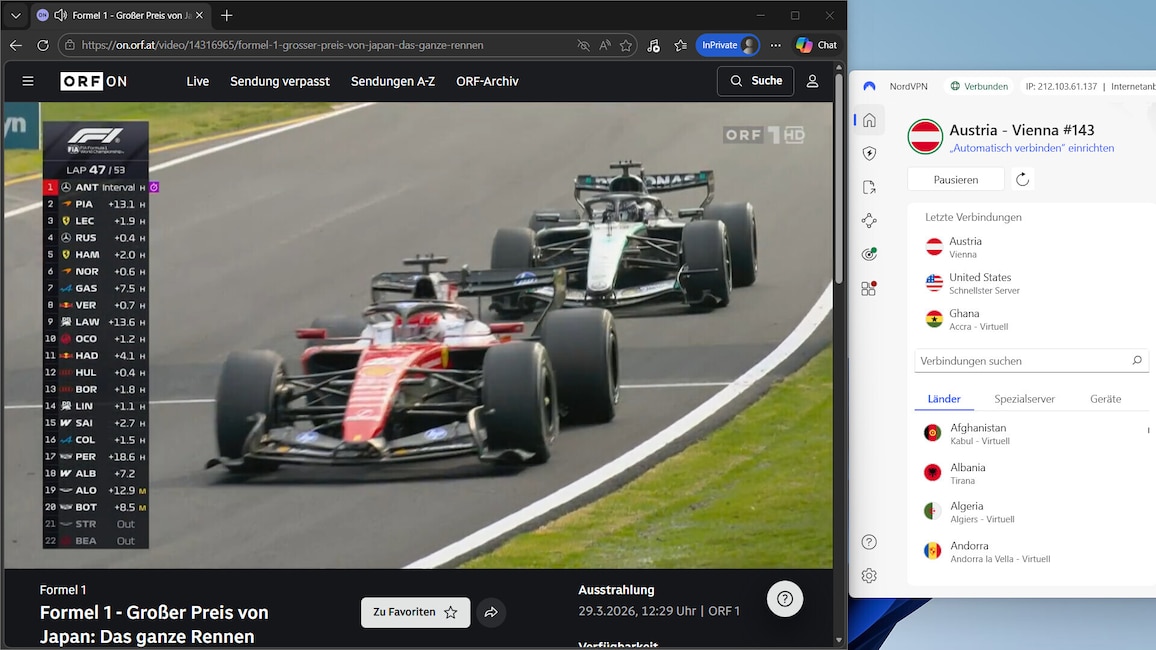Close the Formel 1 browser tab

(199, 15)
